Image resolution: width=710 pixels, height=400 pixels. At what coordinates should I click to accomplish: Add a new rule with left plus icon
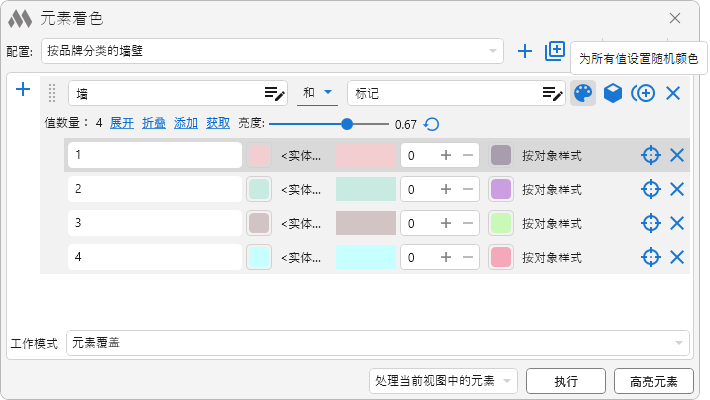click(x=23, y=90)
